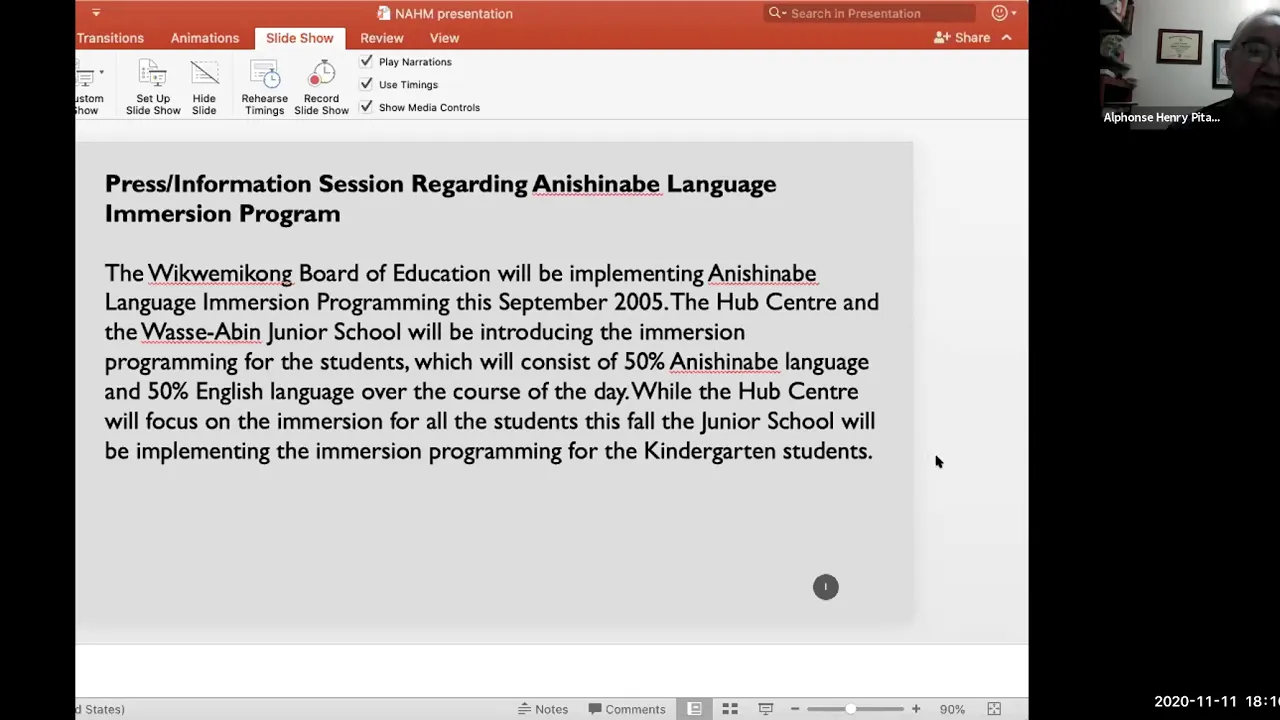Click the Alphonse Henry video thumbnail
This screenshot has width=1280, height=720.
pyautogui.click(x=1190, y=63)
